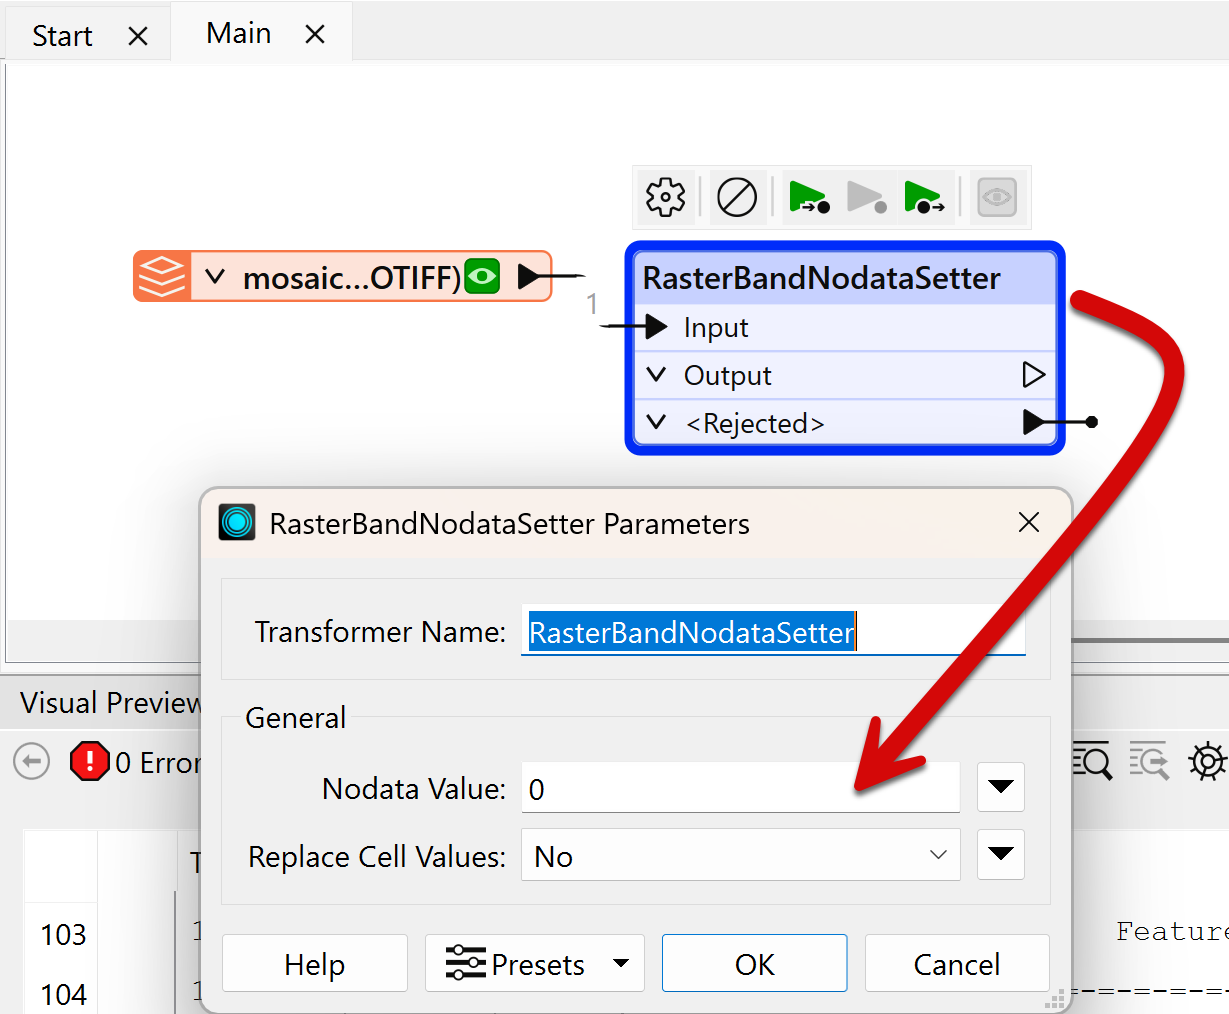Screen dimensions: 1229x1014
Task: Select the Main canvas tab
Action: (239, 34)
